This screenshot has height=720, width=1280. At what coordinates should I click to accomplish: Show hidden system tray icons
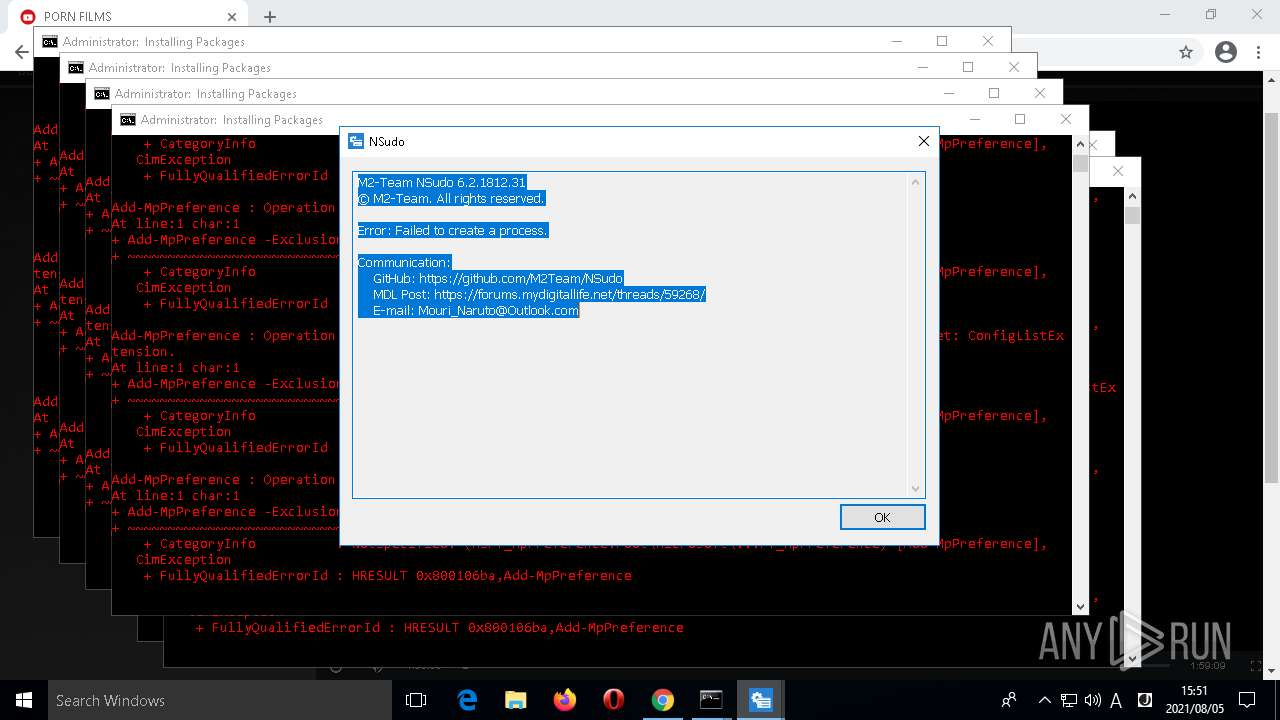(x=1044, y=700)
